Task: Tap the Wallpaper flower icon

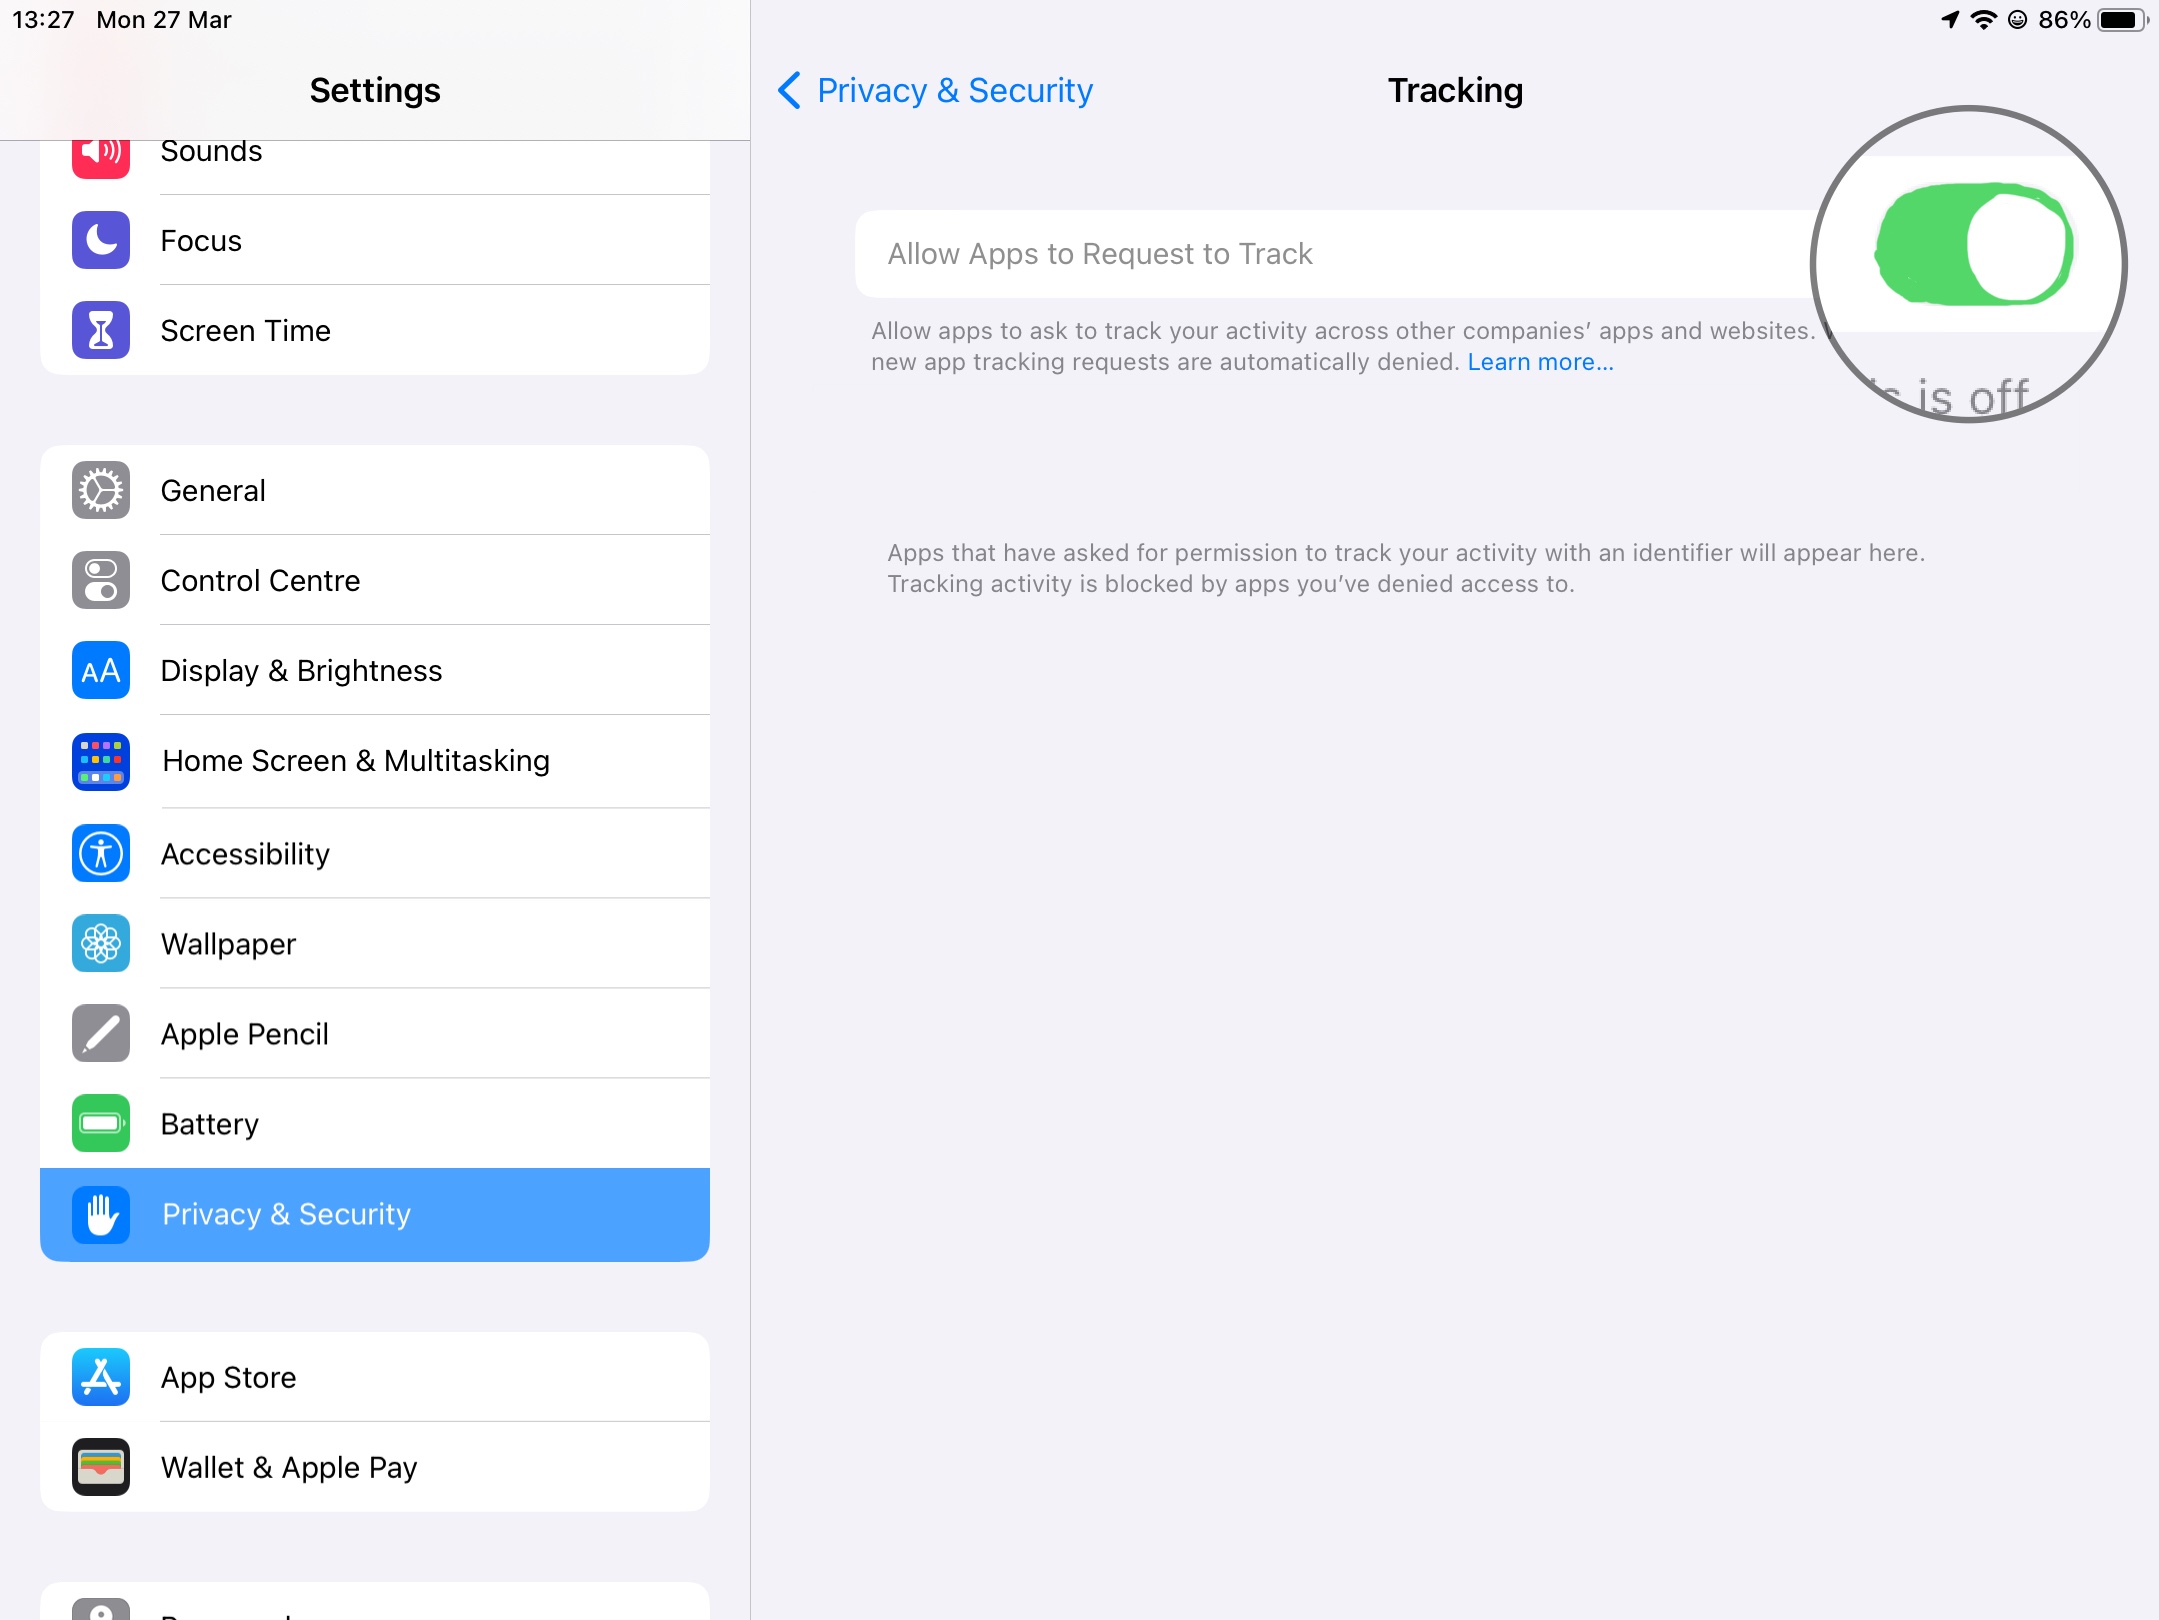Action: click(x=101, y=943)
